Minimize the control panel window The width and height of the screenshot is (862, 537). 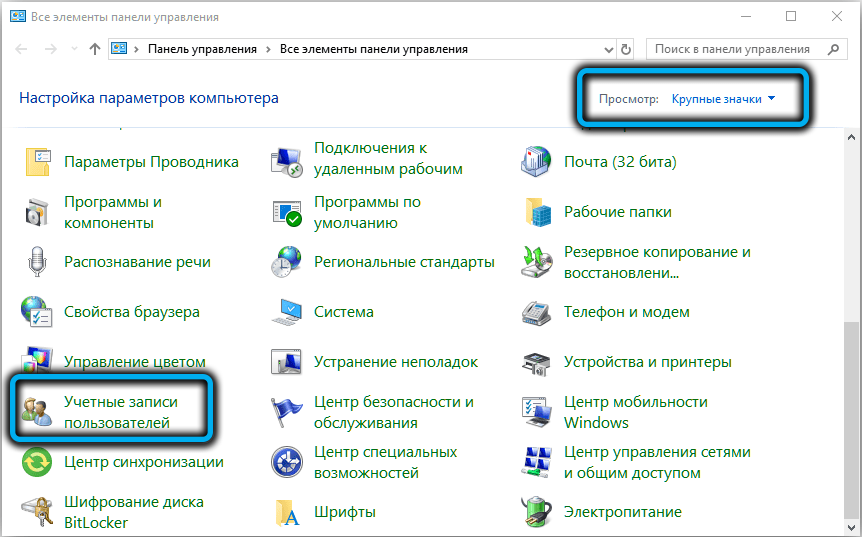click(745, 16)
